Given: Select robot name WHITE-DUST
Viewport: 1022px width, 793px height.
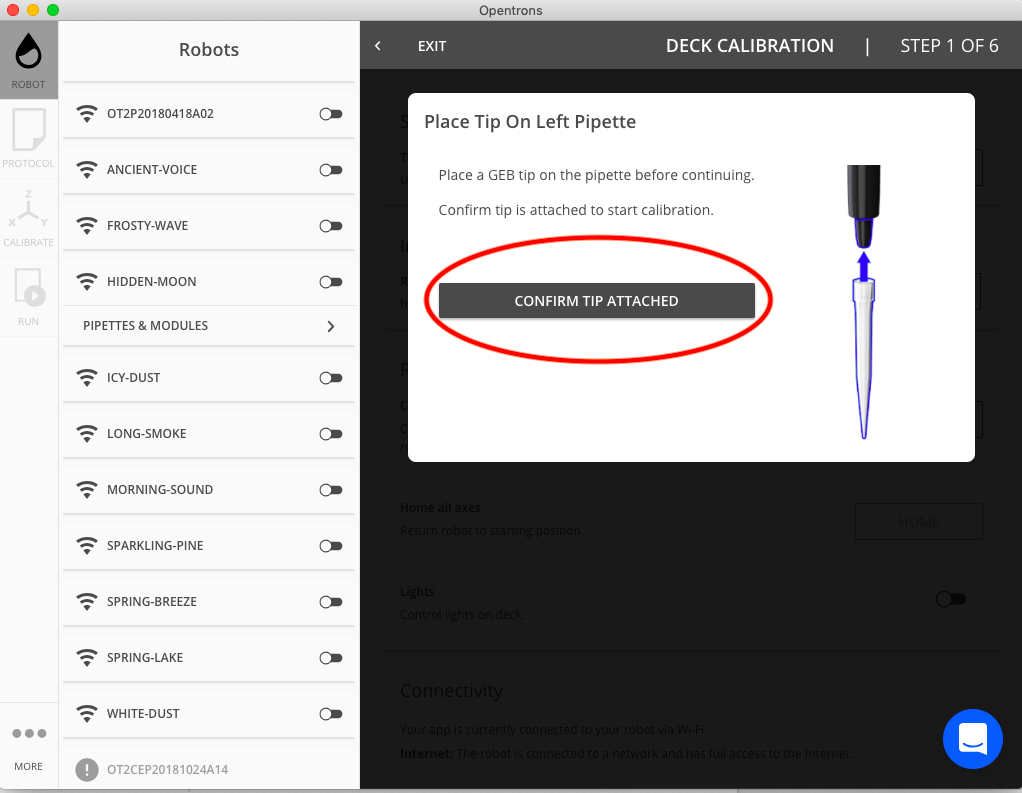Looking at the screenshot, I should (143, 714).
